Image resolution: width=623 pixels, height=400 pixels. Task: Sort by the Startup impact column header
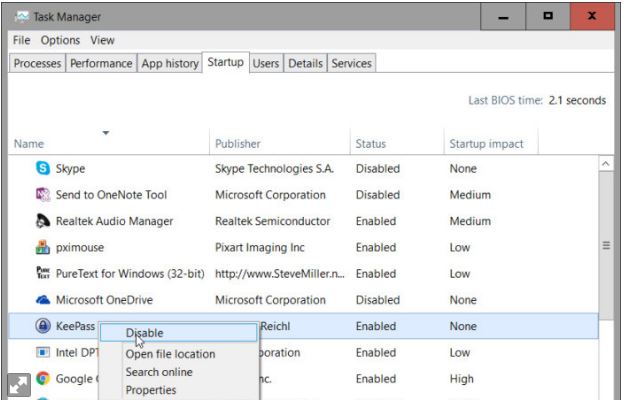tap(486, 143)
